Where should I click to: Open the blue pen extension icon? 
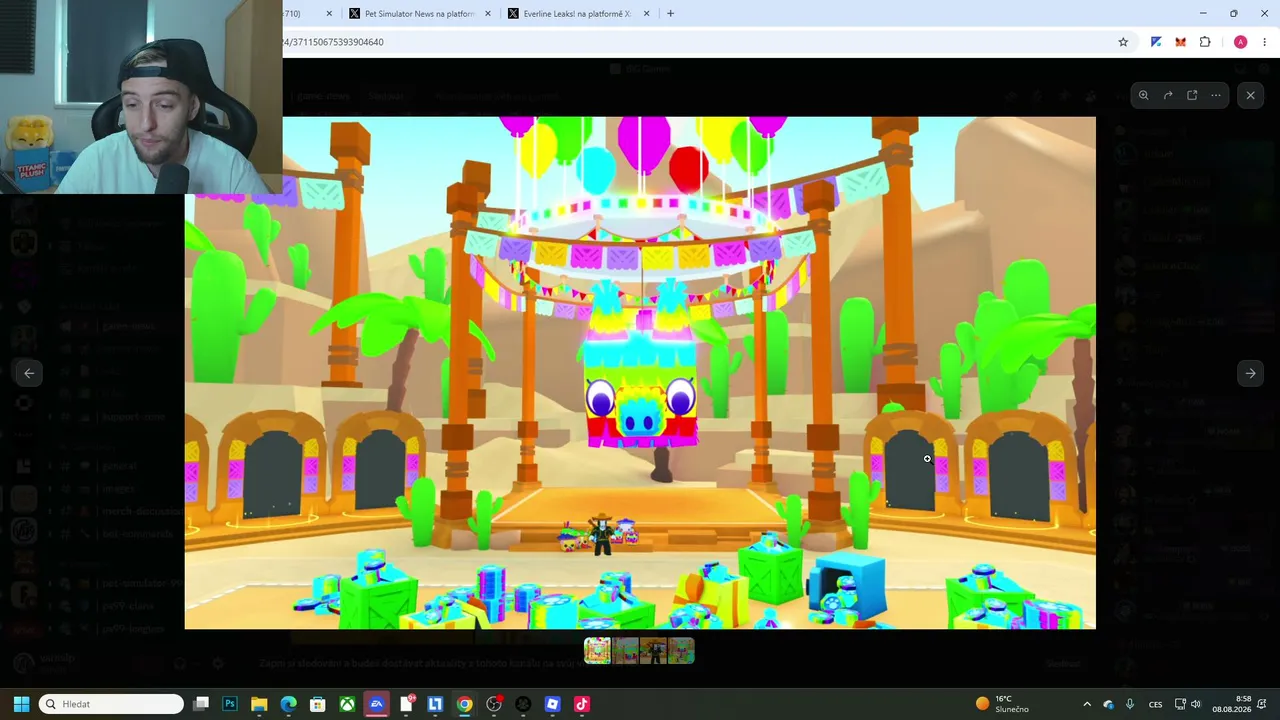(1156, 42)
